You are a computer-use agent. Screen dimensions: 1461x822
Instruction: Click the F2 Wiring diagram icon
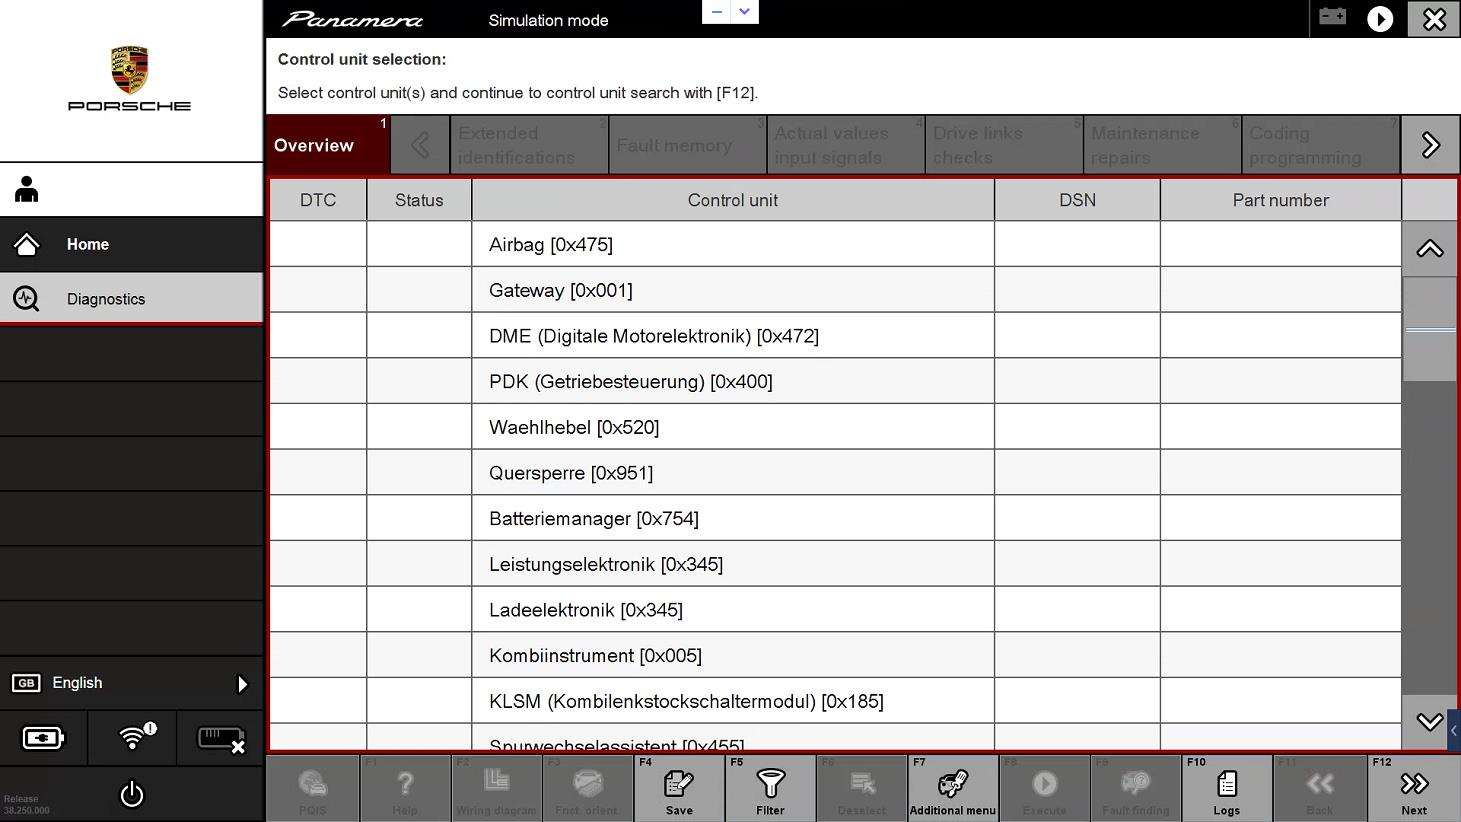point(496,788)
